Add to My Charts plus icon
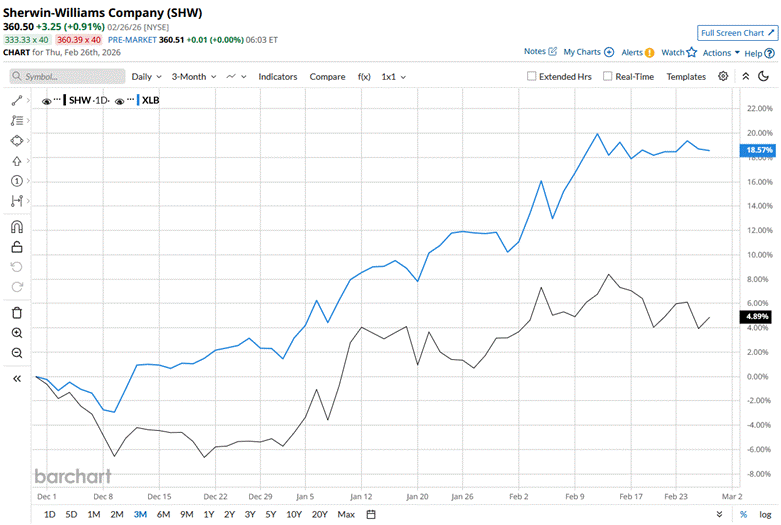Image resolution: width=781 pixels, height=525 pixels. (x=609, y=52)
